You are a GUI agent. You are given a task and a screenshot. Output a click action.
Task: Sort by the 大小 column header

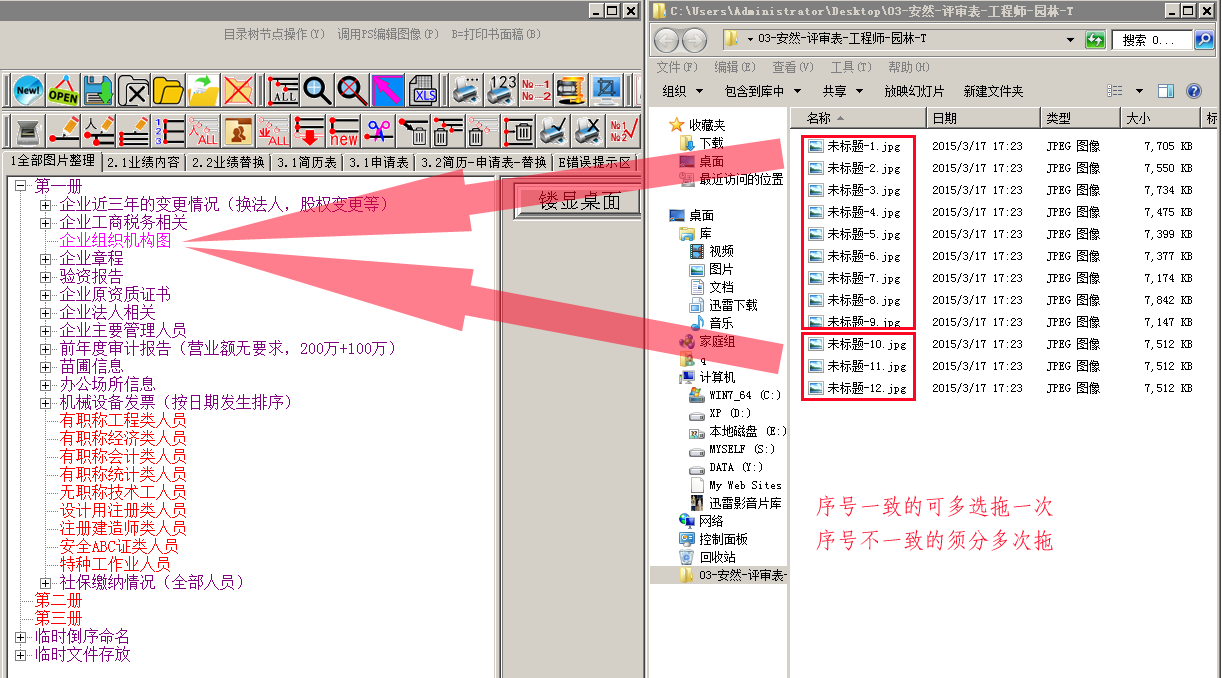point(1160,118)
